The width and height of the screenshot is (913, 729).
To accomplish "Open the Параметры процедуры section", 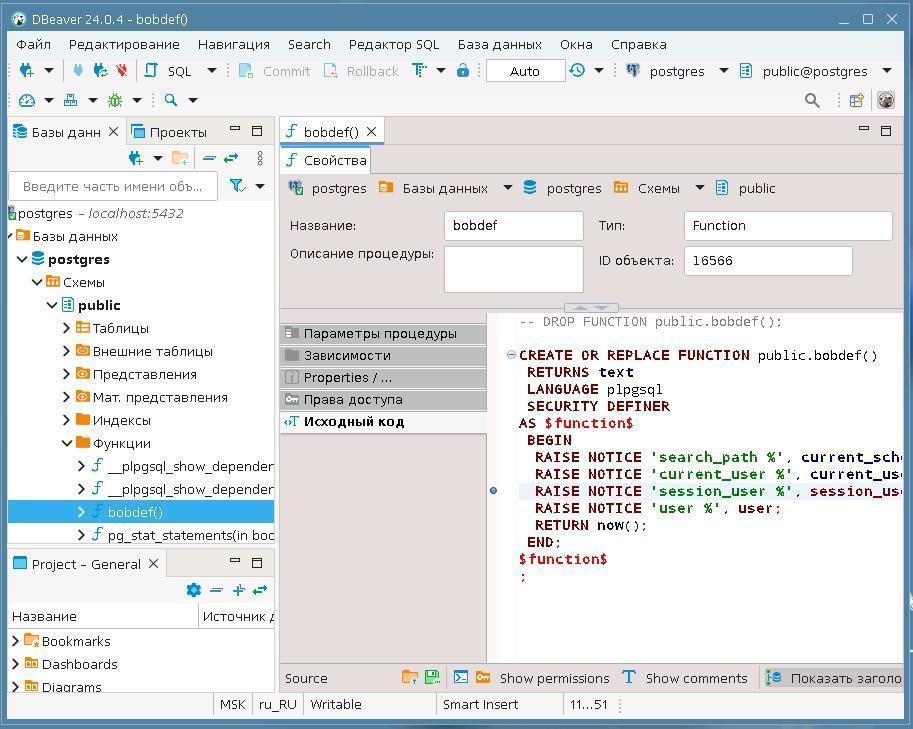I will 379,333.
